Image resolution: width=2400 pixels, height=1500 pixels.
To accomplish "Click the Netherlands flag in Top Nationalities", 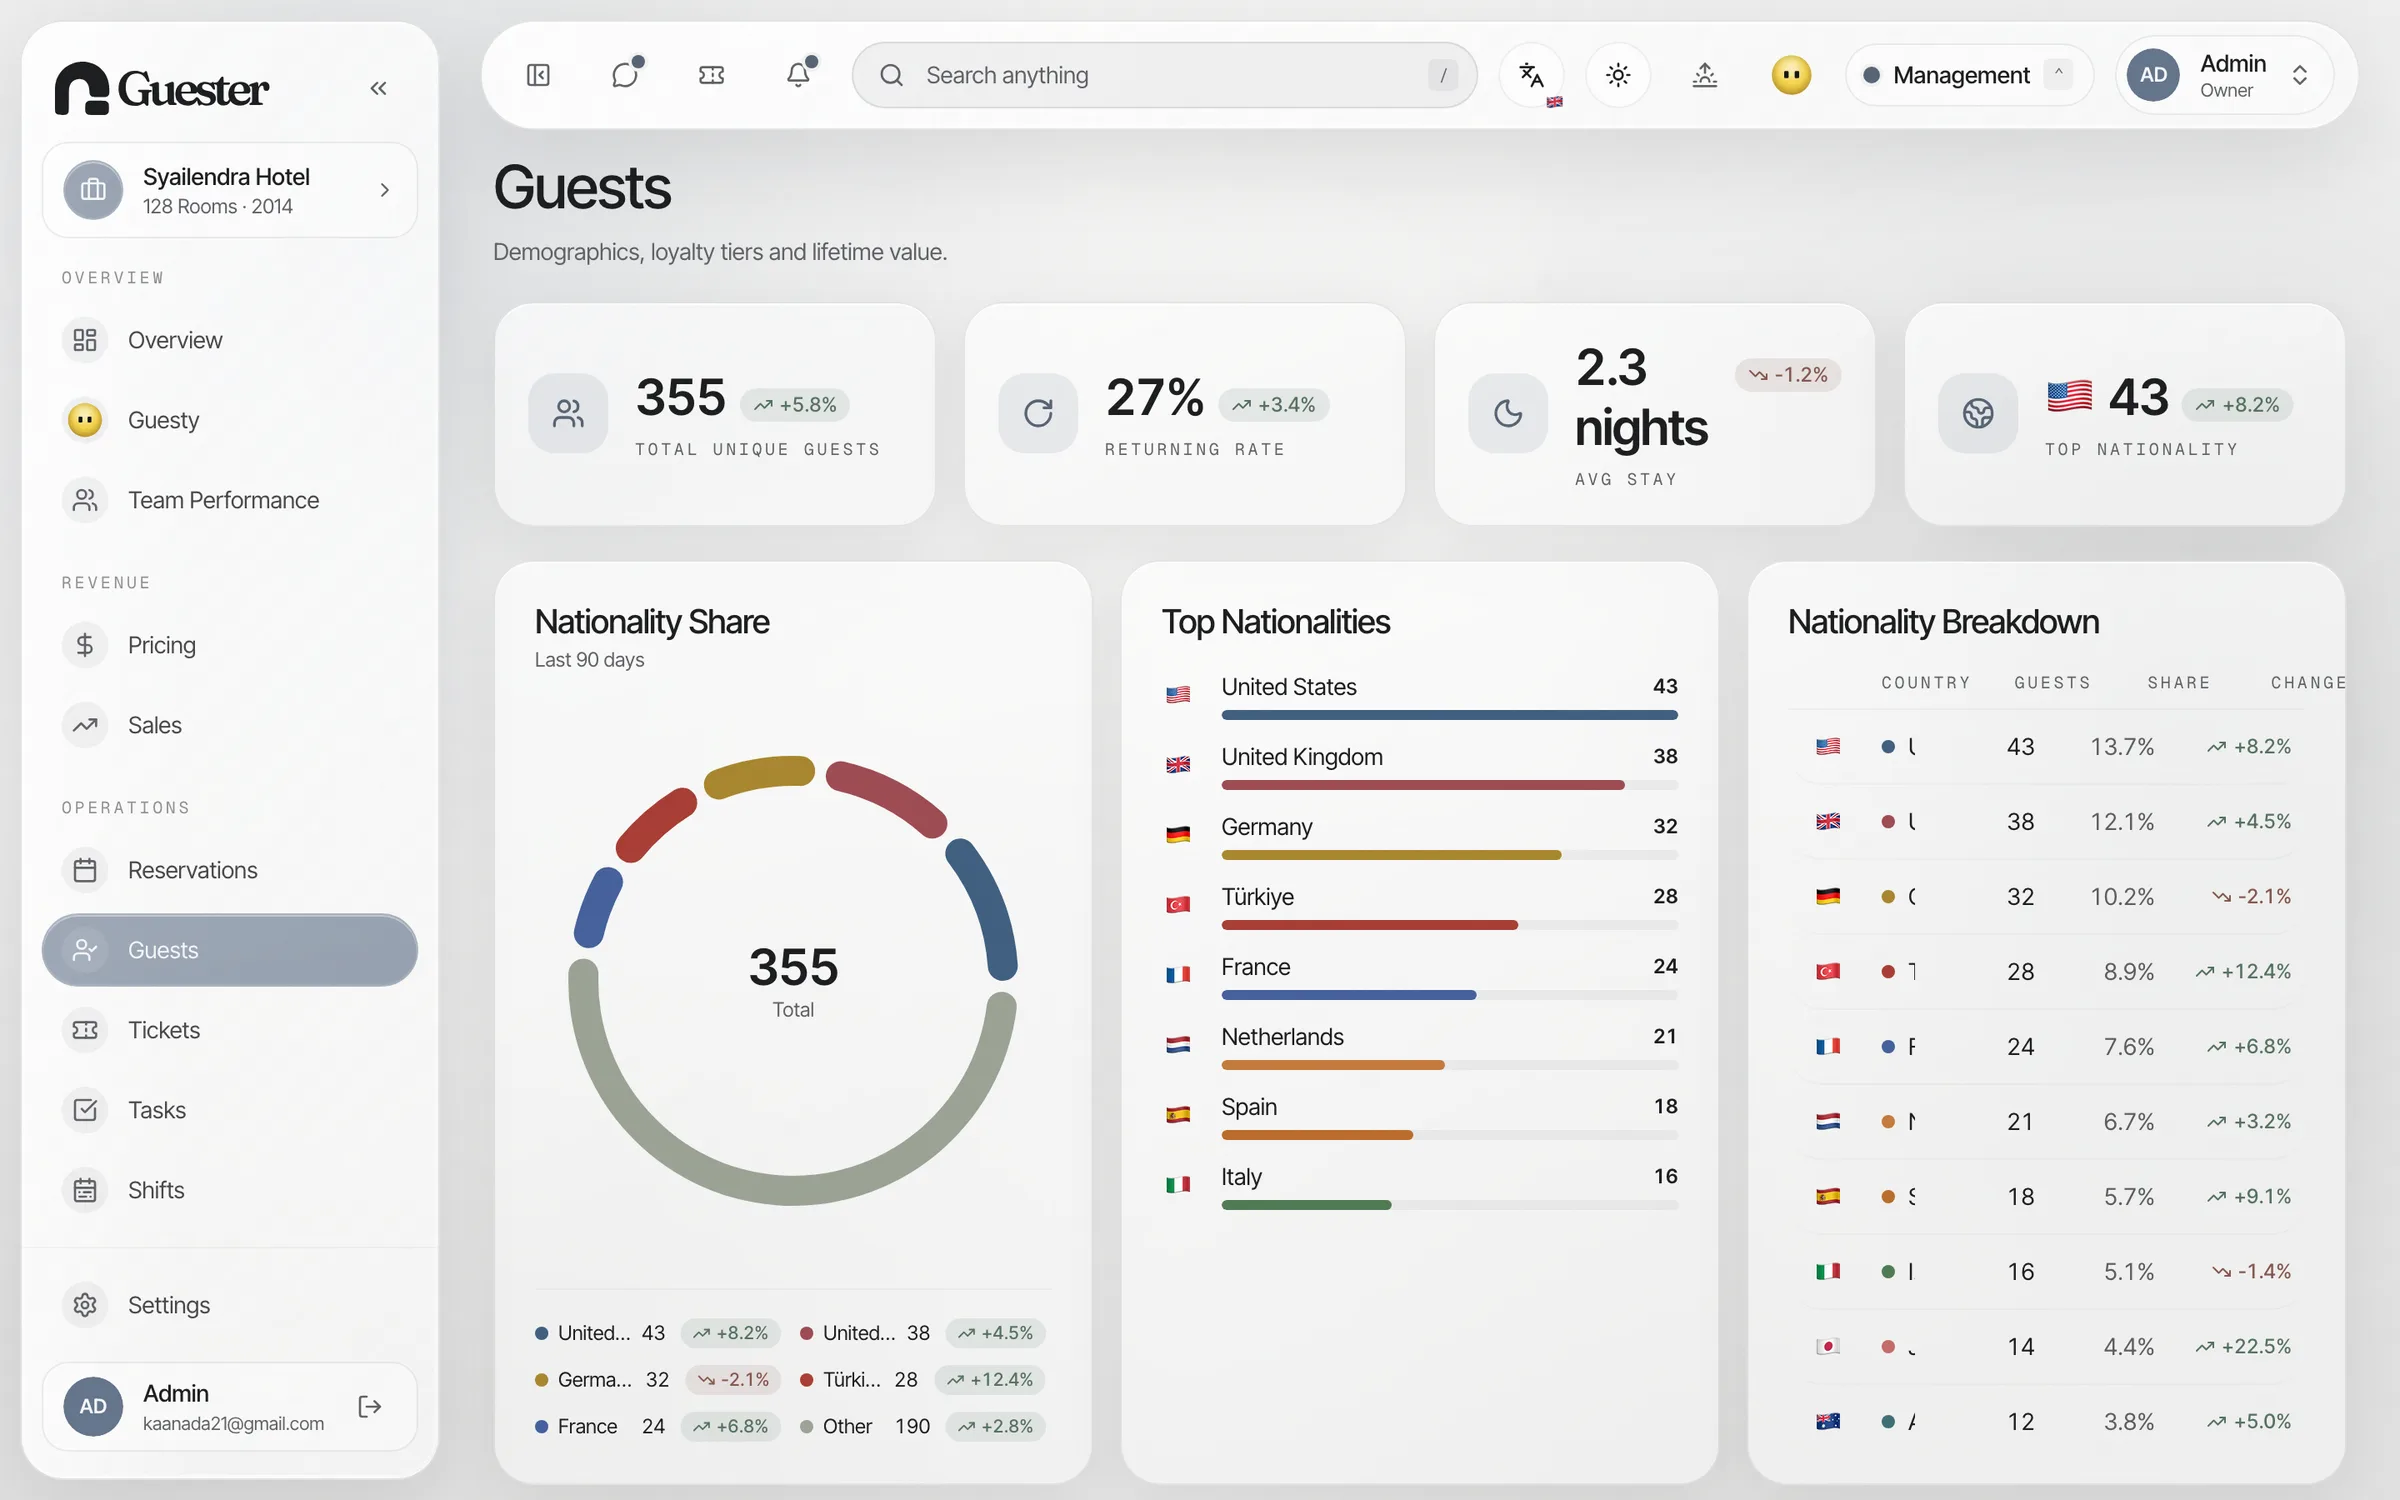I will click(1178, 1045).
